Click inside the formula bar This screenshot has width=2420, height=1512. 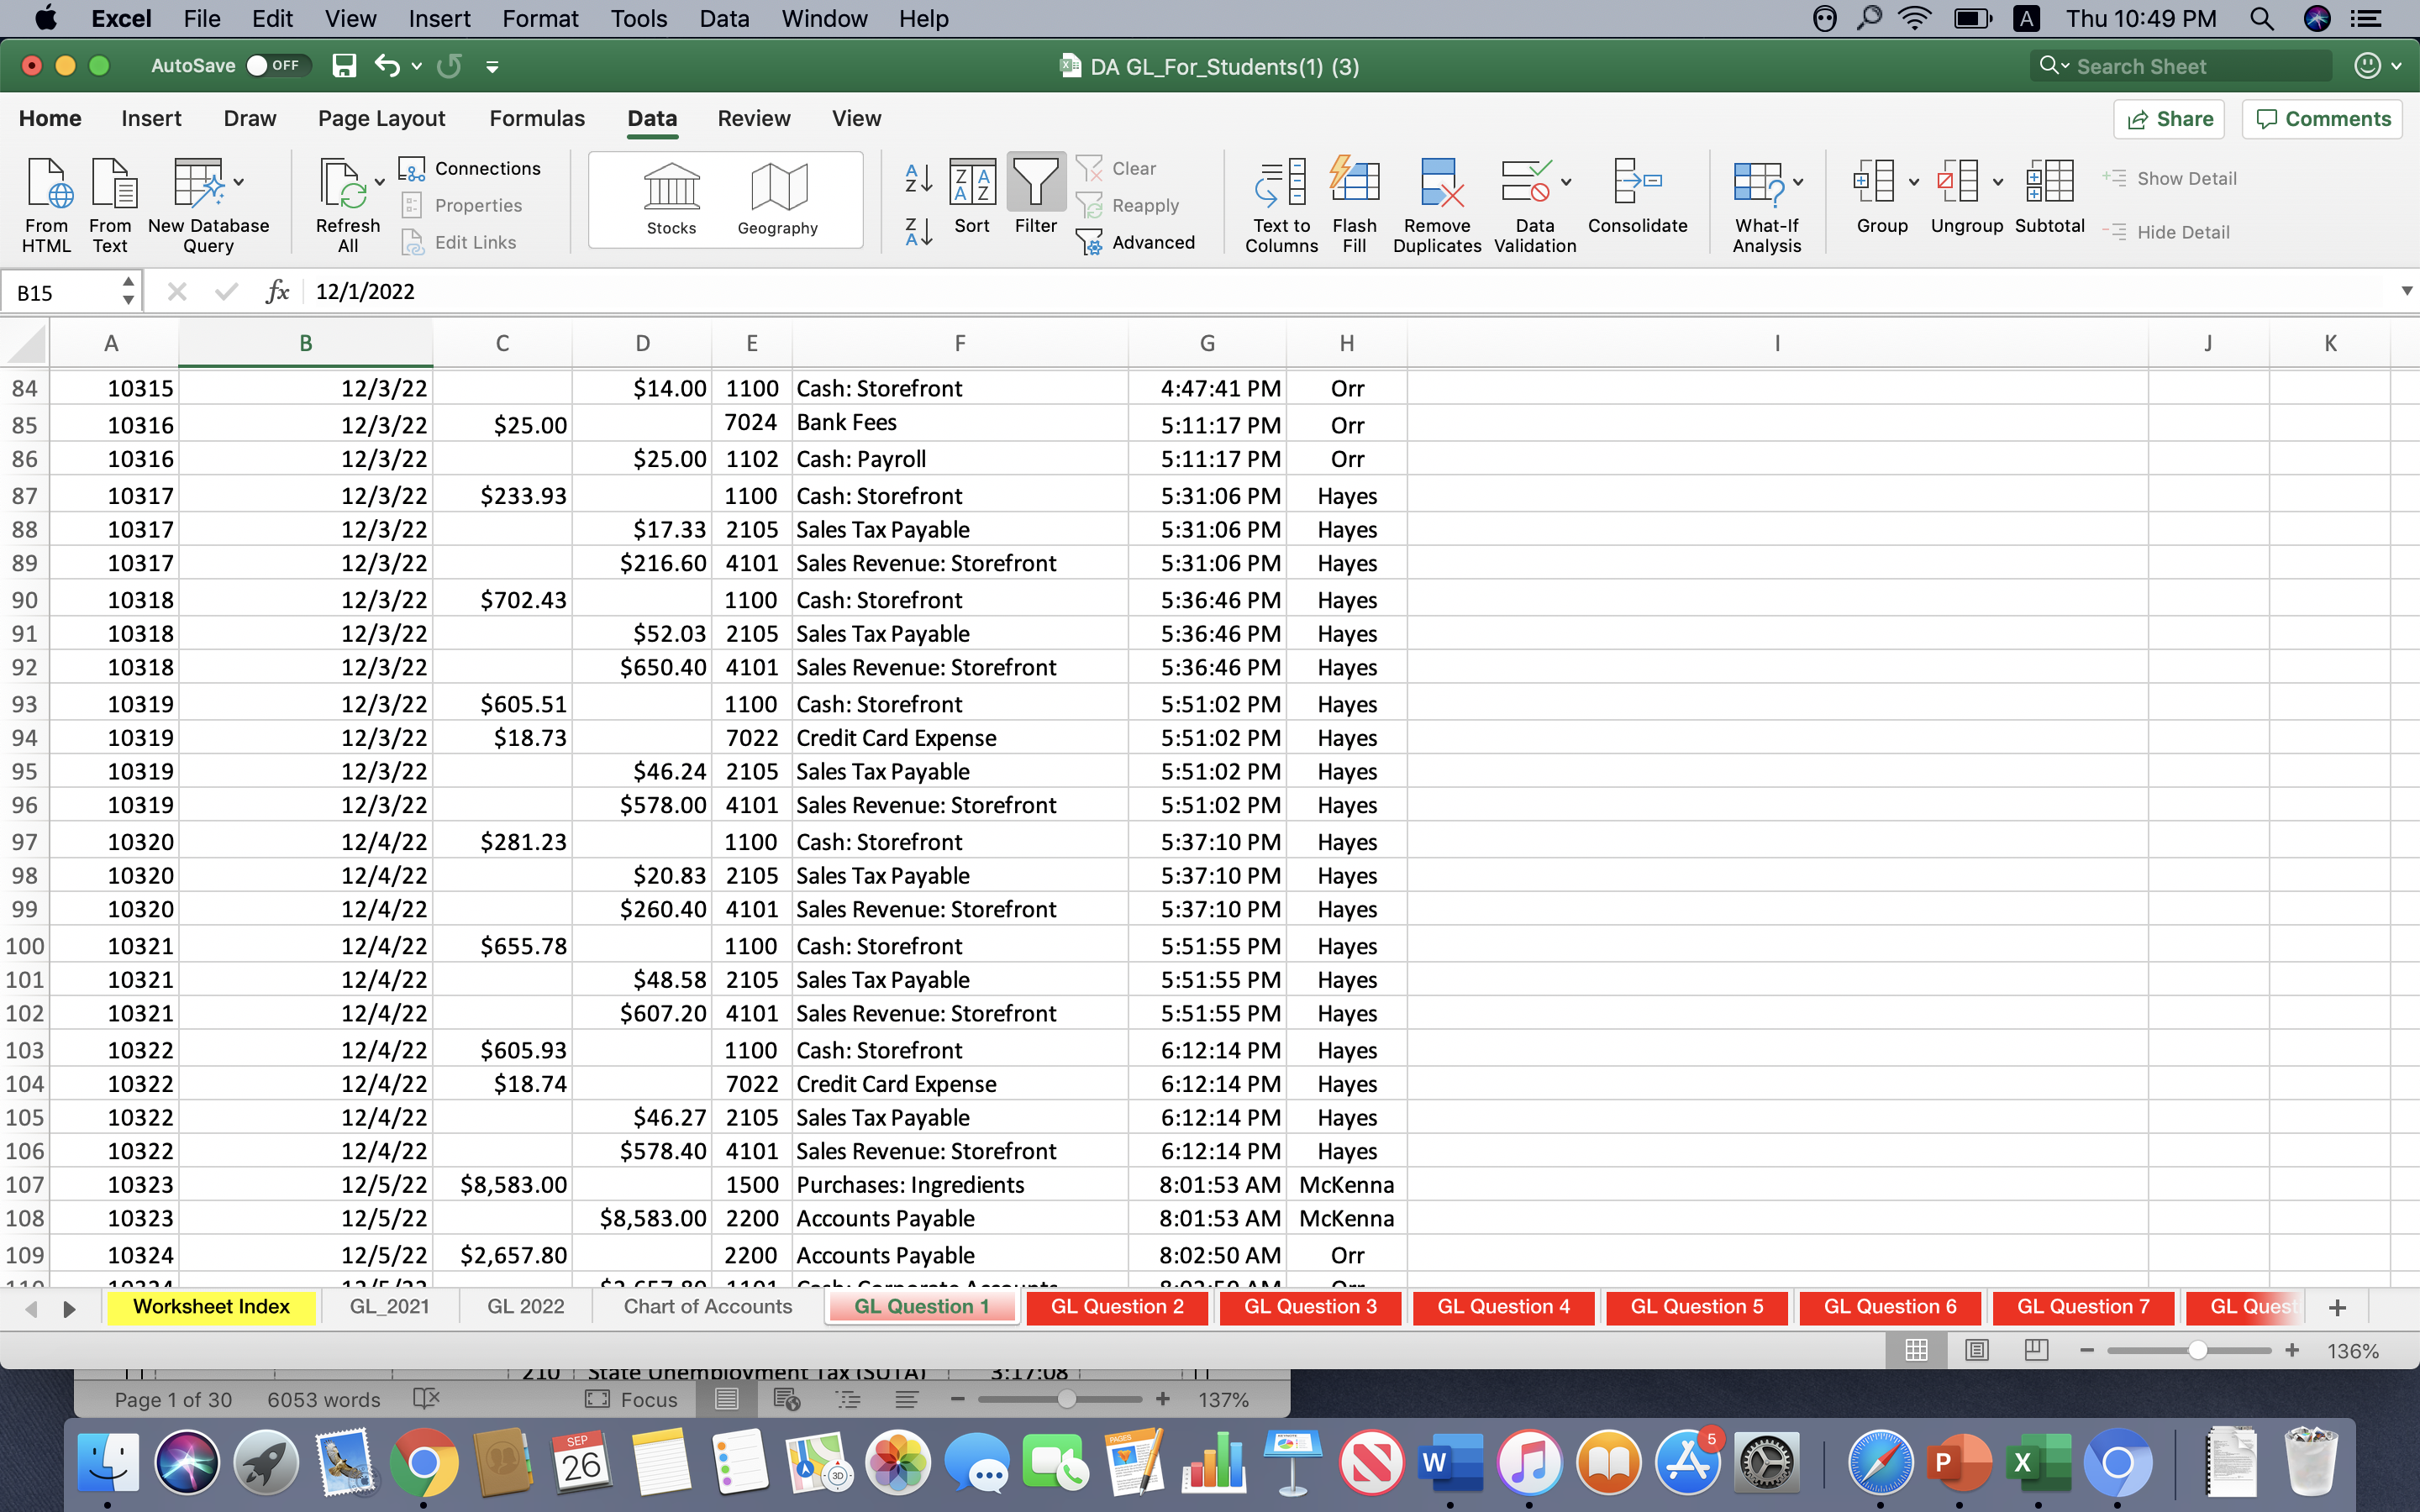[x=700, y=291]
